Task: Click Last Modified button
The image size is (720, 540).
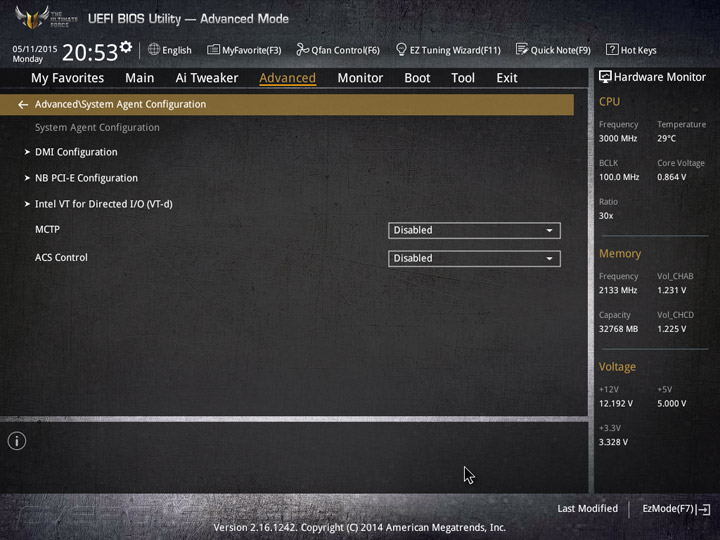Action: coord(587,508)
